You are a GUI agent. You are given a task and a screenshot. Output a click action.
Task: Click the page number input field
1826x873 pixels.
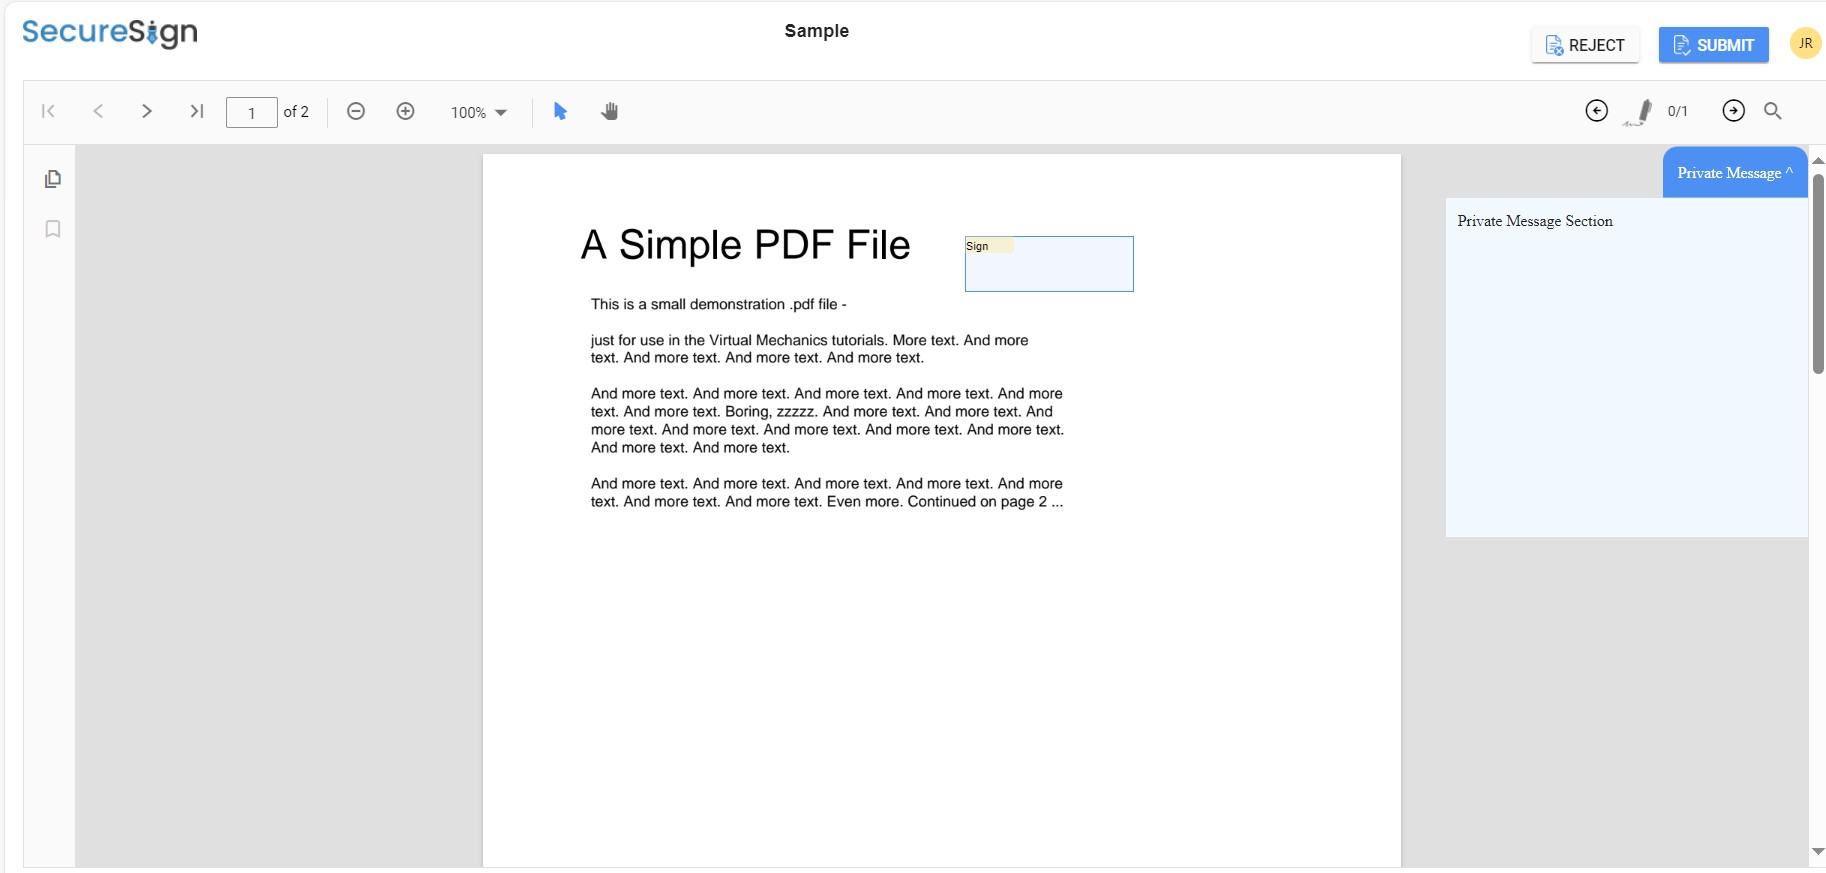252,112
